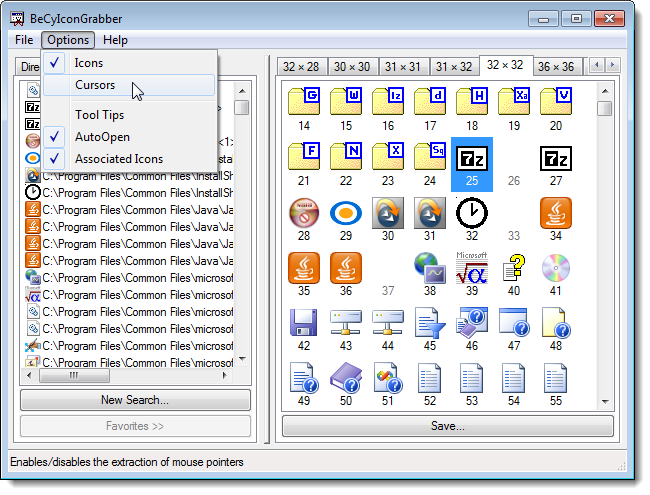Click file list scrollbar up arrow
The image size is (650, 495).
(x=242, y=91)
